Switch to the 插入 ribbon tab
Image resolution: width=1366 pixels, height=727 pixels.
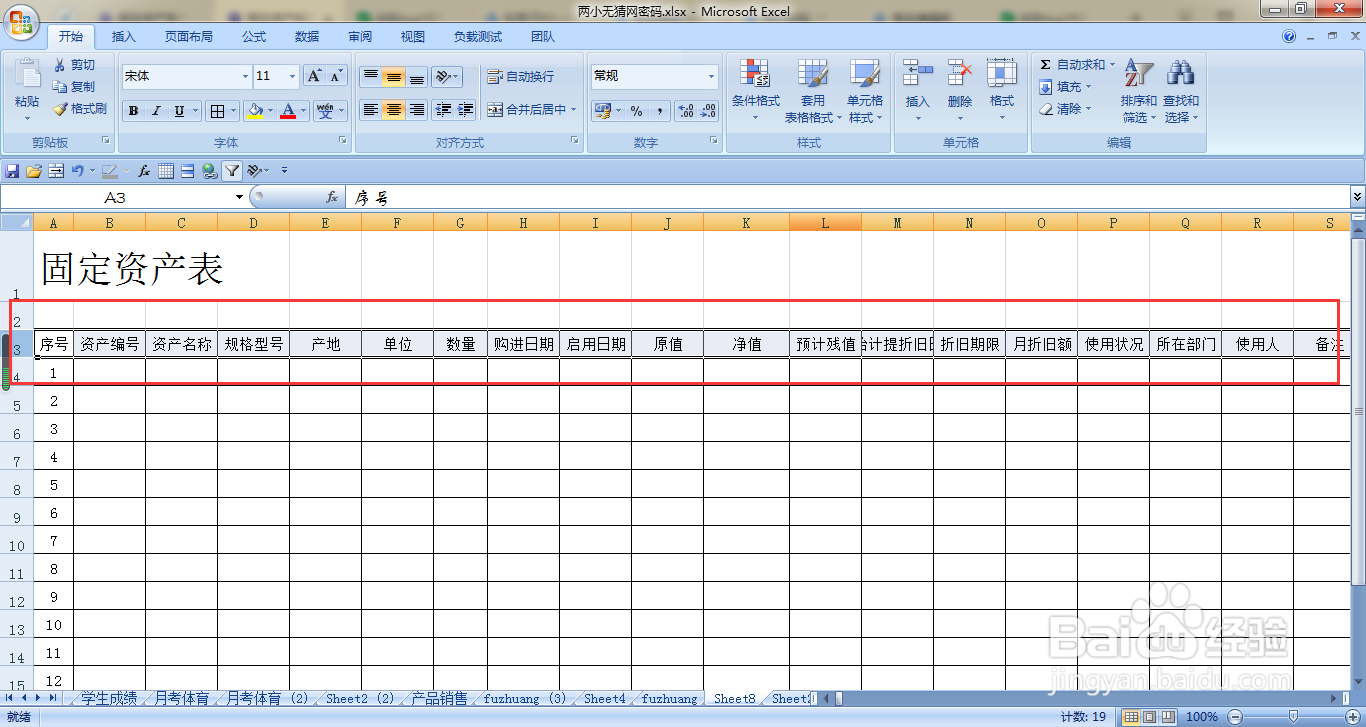(124, 37)
